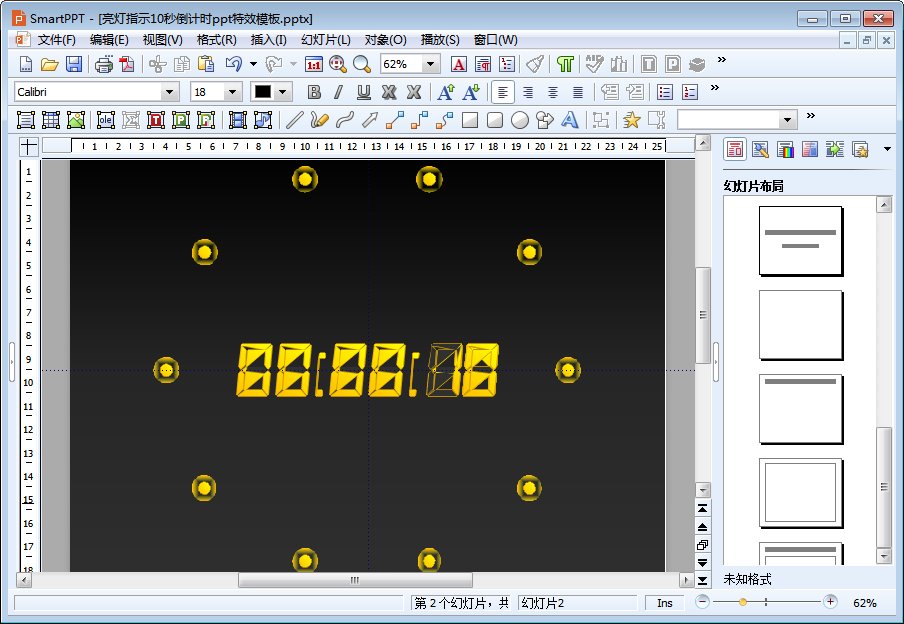The image size is (904, 624).
Task: Expand the font size 18 dropdown
Action: 232,92
